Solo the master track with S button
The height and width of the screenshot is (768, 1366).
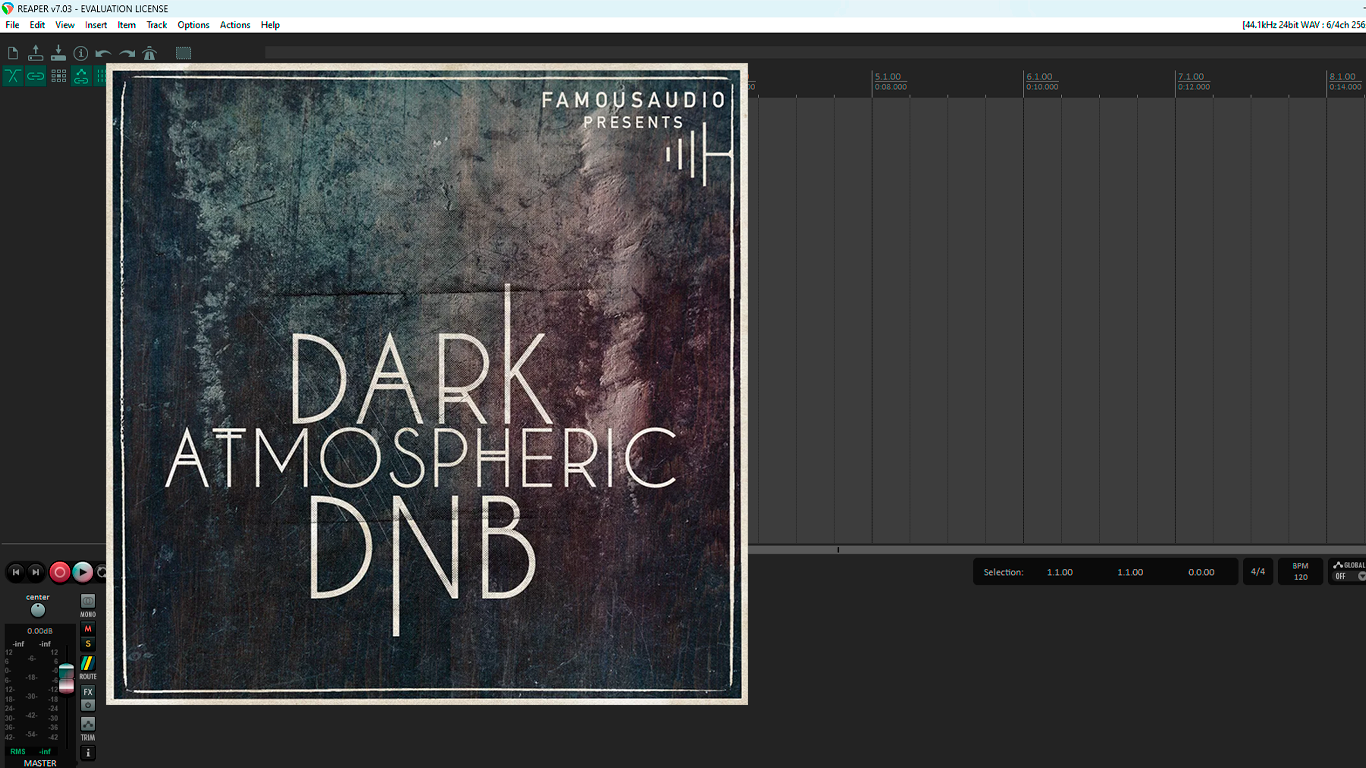88,644
